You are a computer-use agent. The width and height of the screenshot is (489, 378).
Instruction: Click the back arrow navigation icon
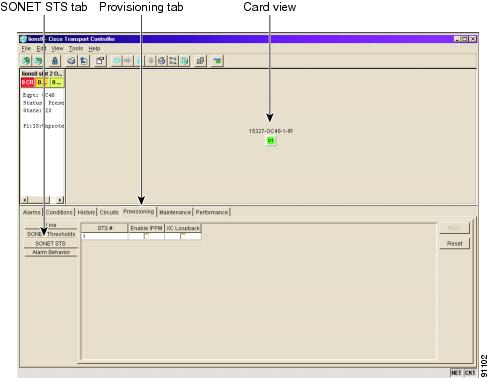117,61
